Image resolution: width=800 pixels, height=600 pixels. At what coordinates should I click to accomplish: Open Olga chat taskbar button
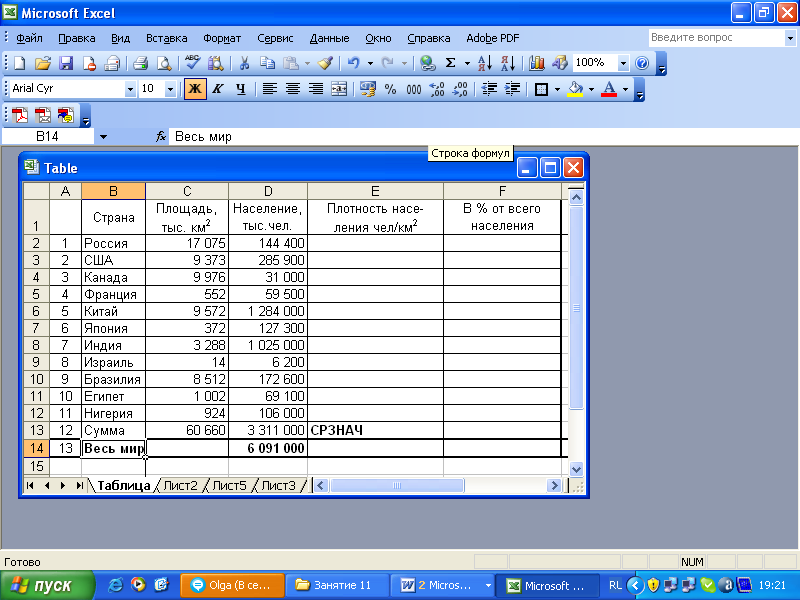pos(232,585)
